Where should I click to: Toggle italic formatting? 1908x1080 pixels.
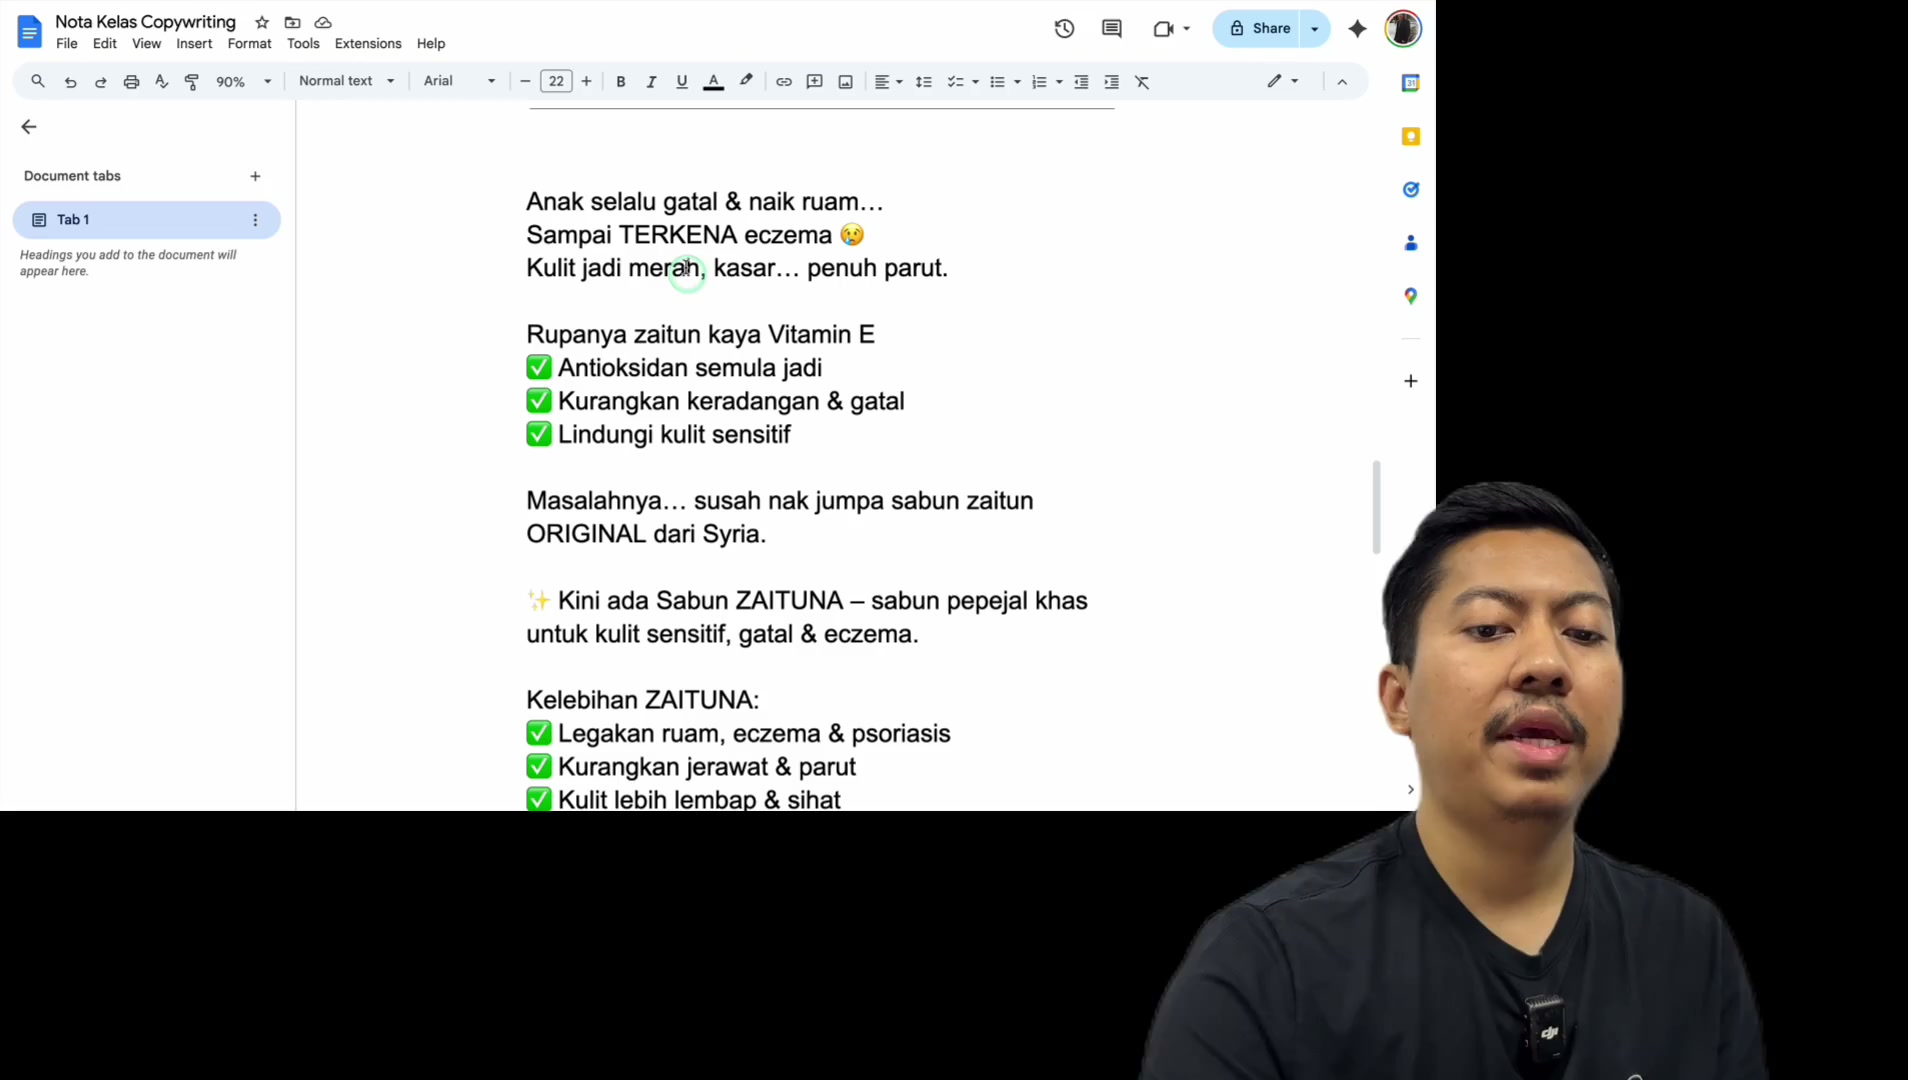click(651, 82)
